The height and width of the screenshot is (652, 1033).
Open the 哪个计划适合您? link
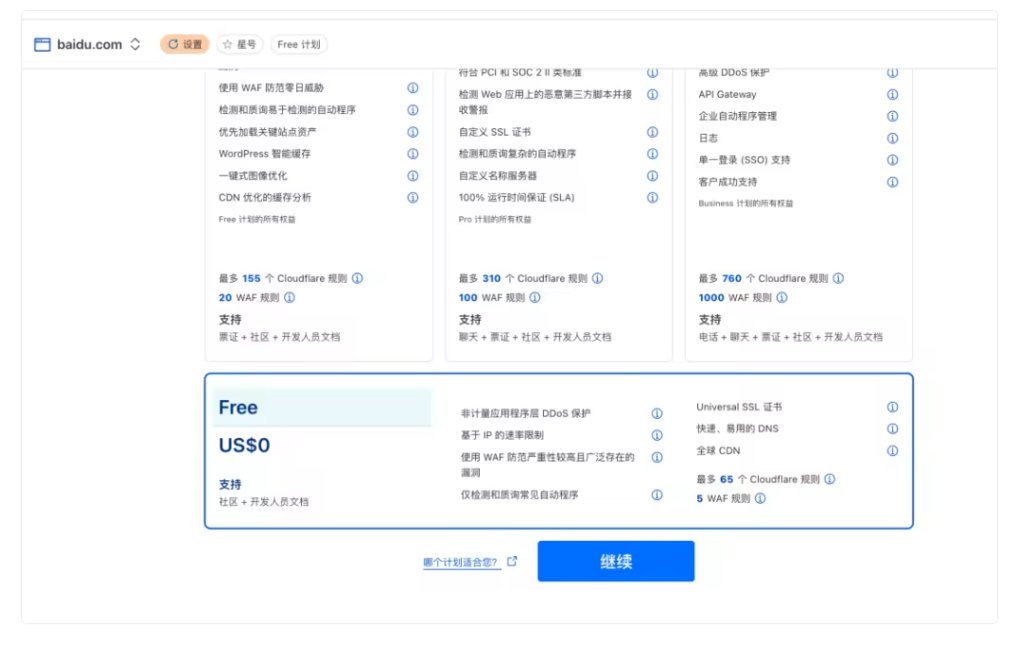coord(461,563)
